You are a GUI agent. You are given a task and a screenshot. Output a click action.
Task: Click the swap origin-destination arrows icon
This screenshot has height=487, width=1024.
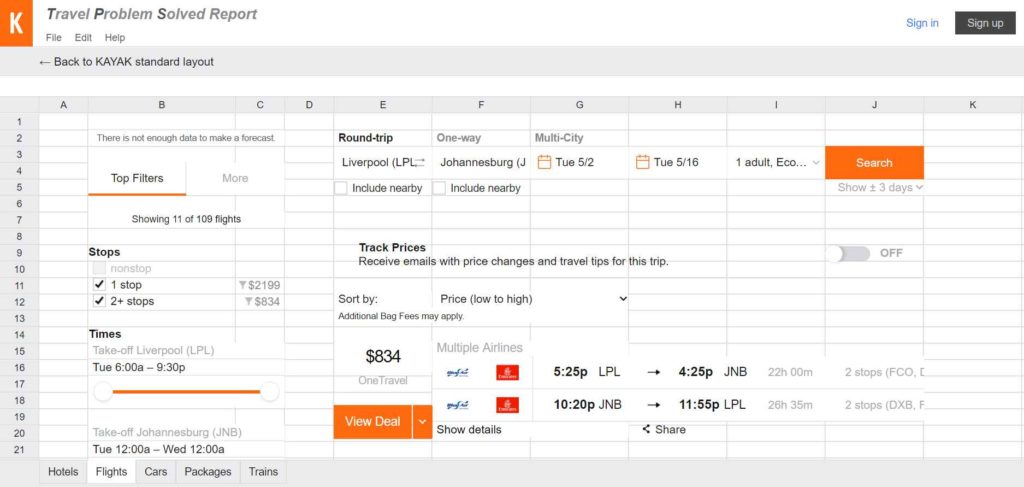click(x=419, y=162)
